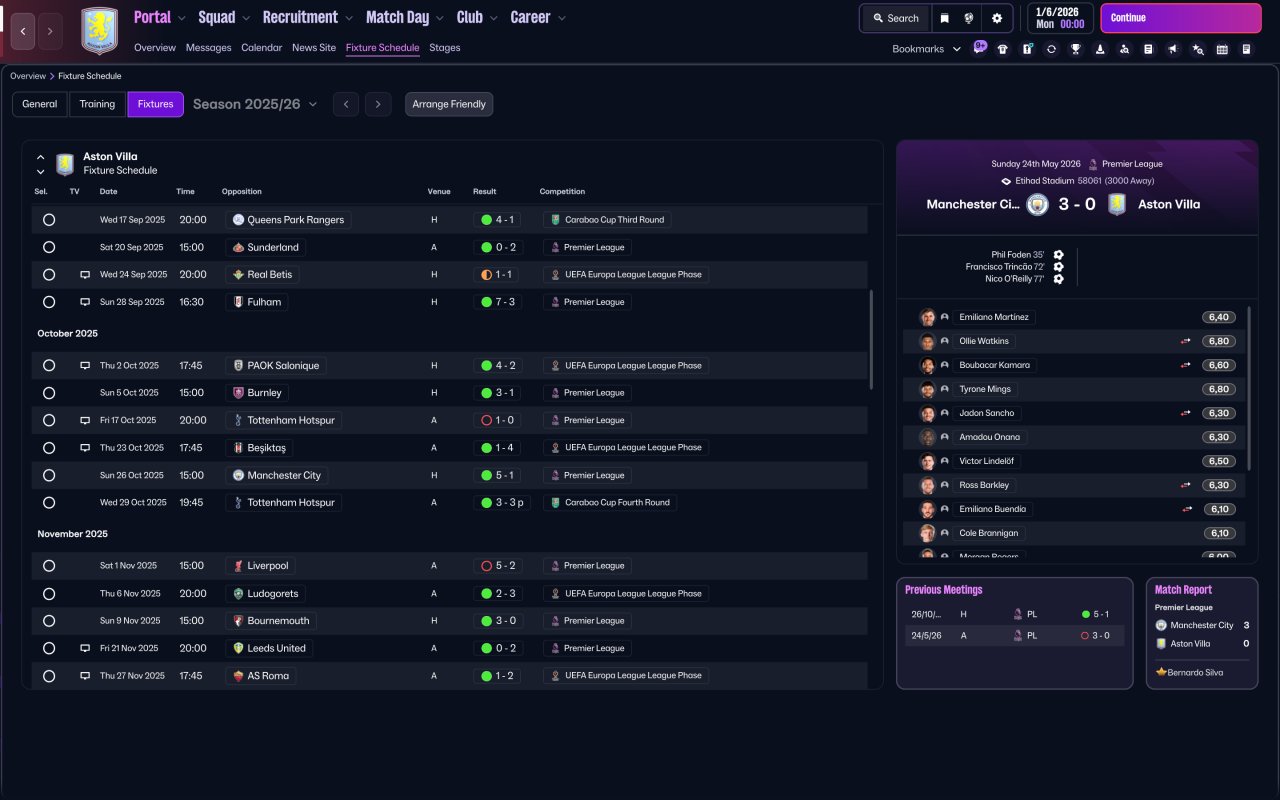This screenshot has width=1280, height=800.
Task: Click the Continue button
Action: [x=1181, y=18]
